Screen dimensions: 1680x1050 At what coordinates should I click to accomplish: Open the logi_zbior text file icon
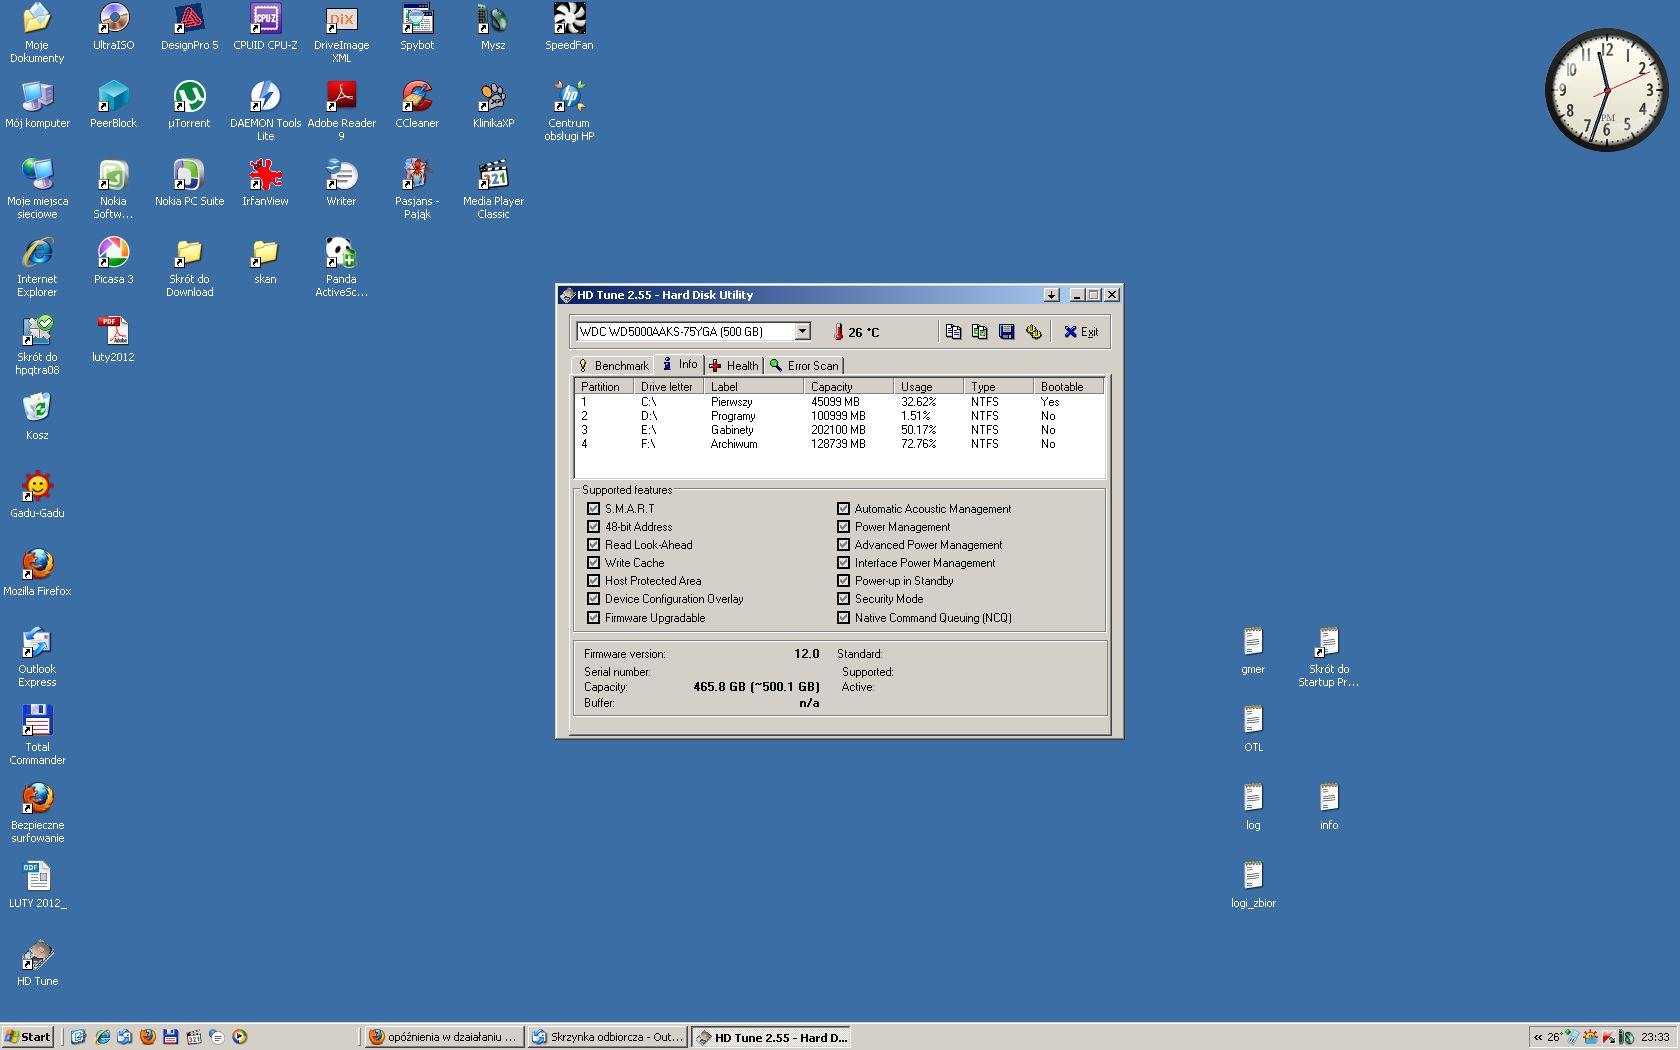(1253, 885)
